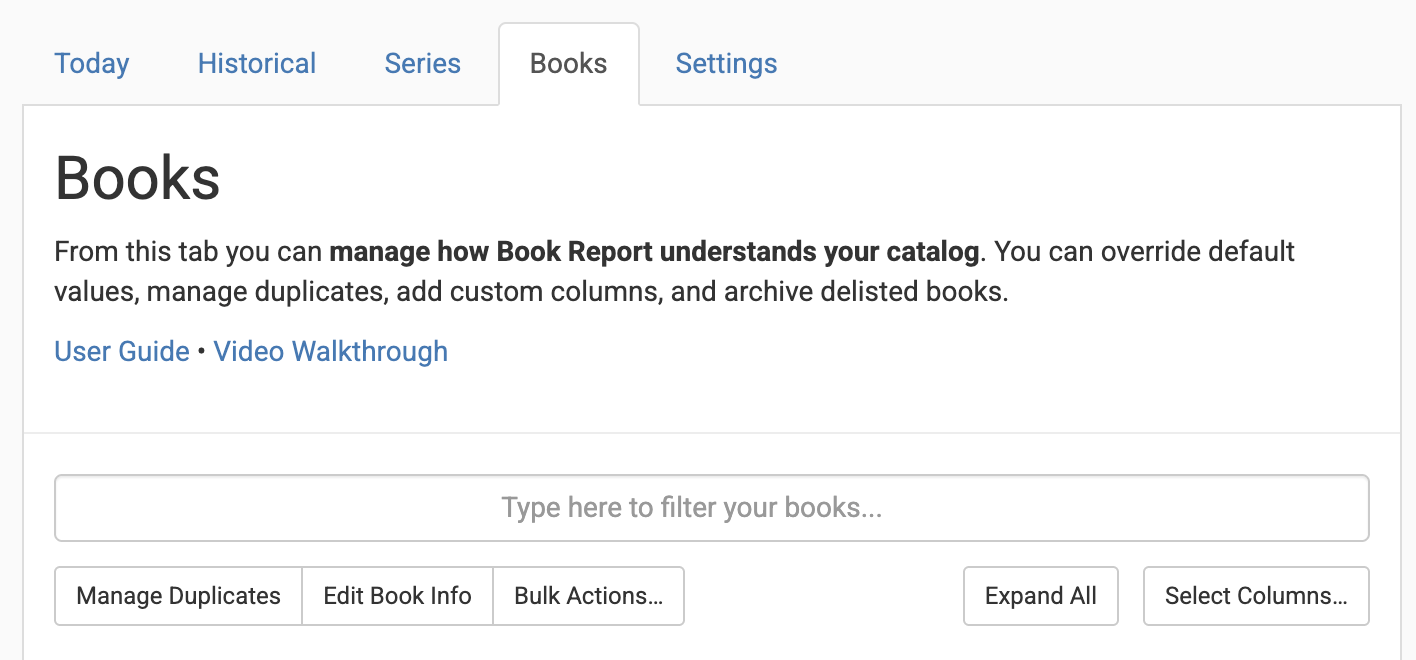Open the Historical tab
This screenshot has width=1416, height=660.
click(x=256, y=63)
